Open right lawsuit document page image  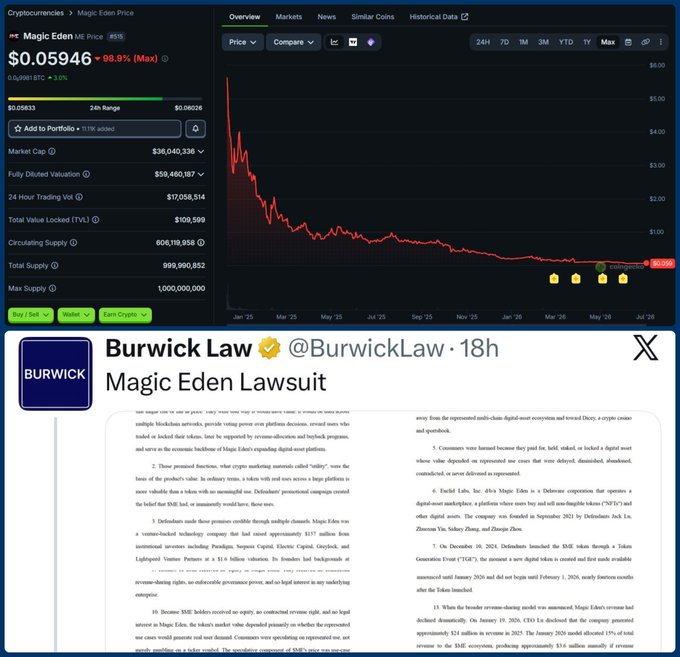click(x=523, y=531)
